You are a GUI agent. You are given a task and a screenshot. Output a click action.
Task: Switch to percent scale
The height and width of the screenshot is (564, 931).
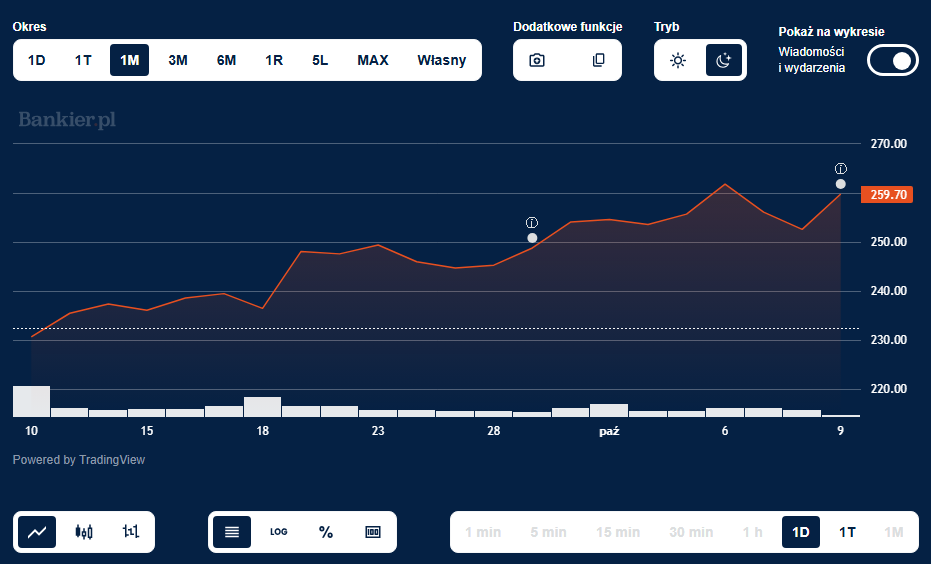tap(325, 532)
